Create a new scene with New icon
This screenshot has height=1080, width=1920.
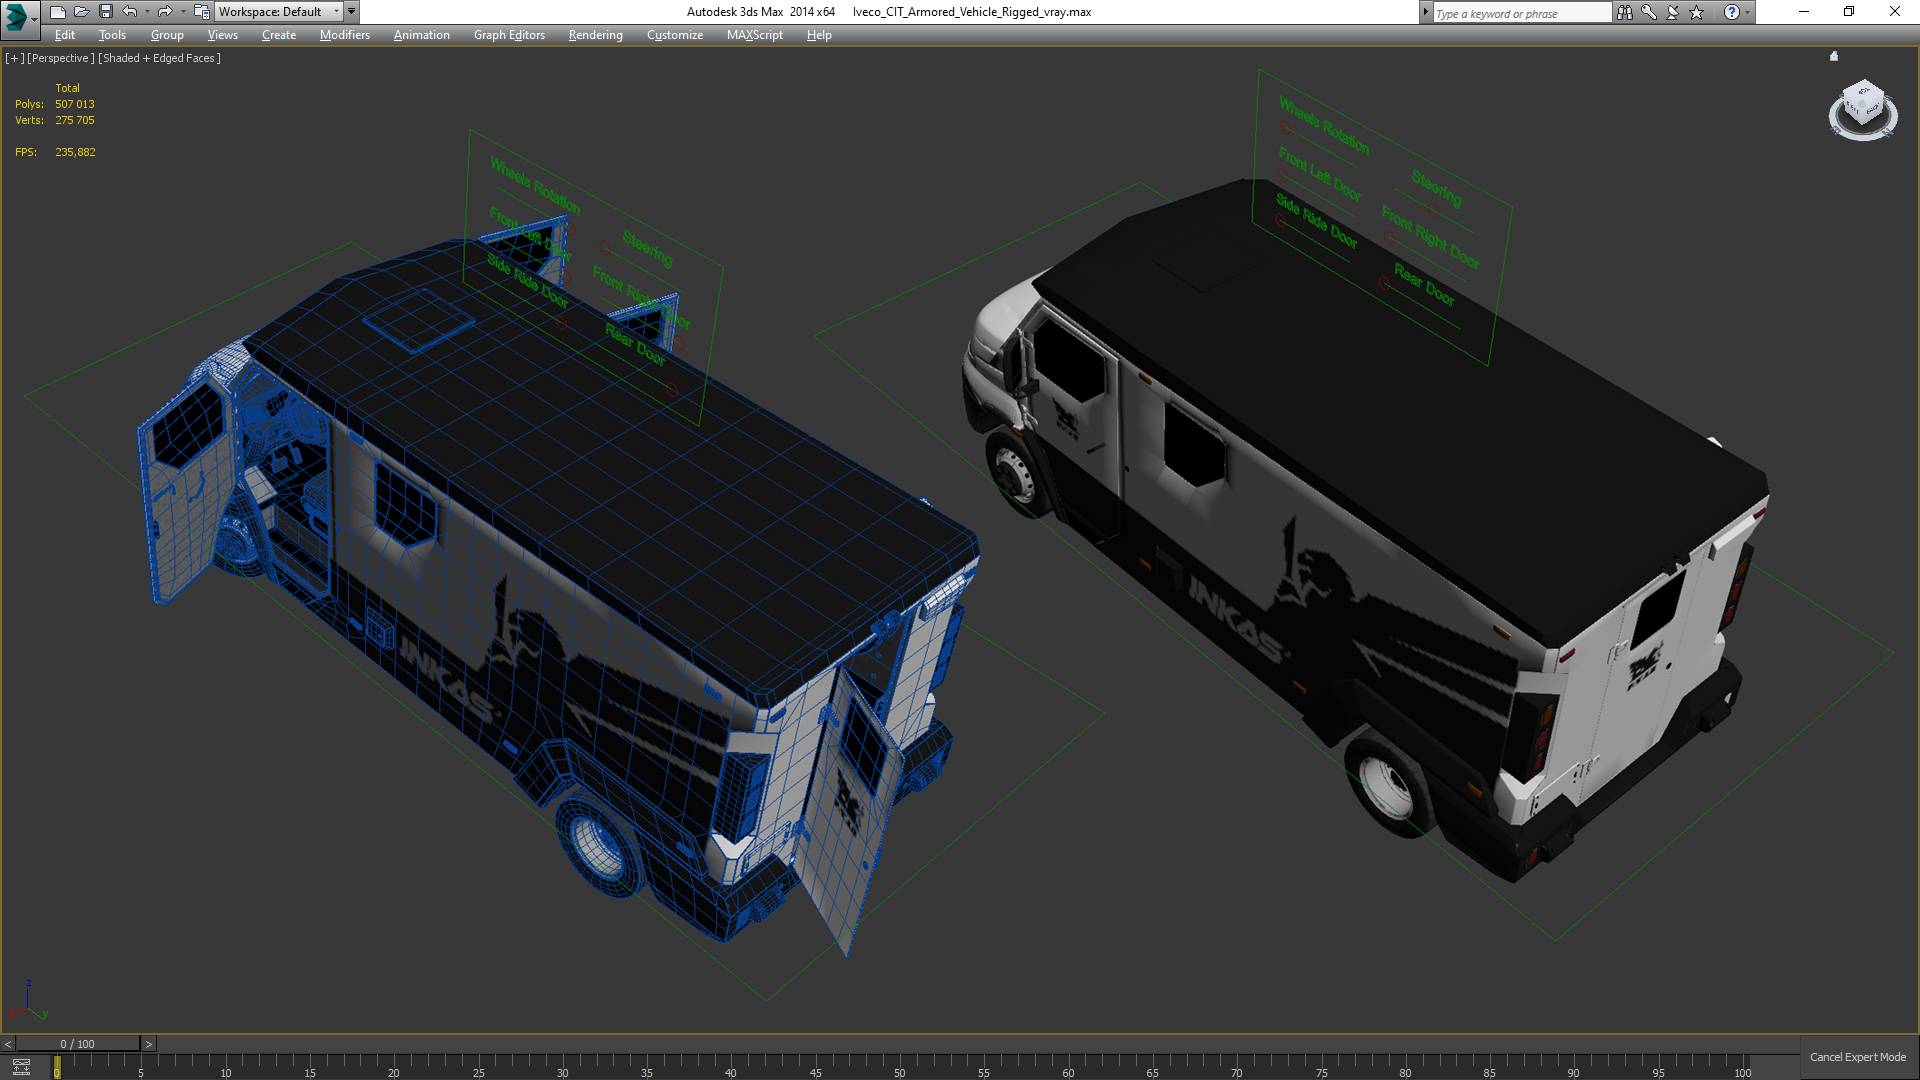(57, 12)
